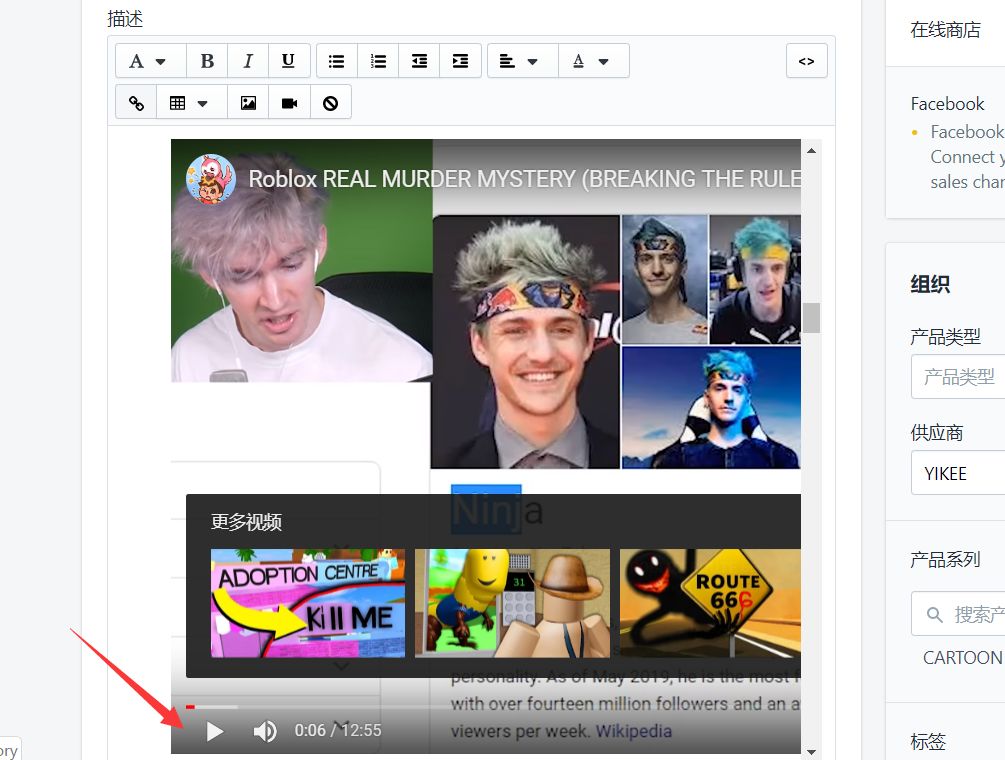1005x760 pixels.
Task: Click the supplier field showing YIKEE
Action: coord(957,473)
